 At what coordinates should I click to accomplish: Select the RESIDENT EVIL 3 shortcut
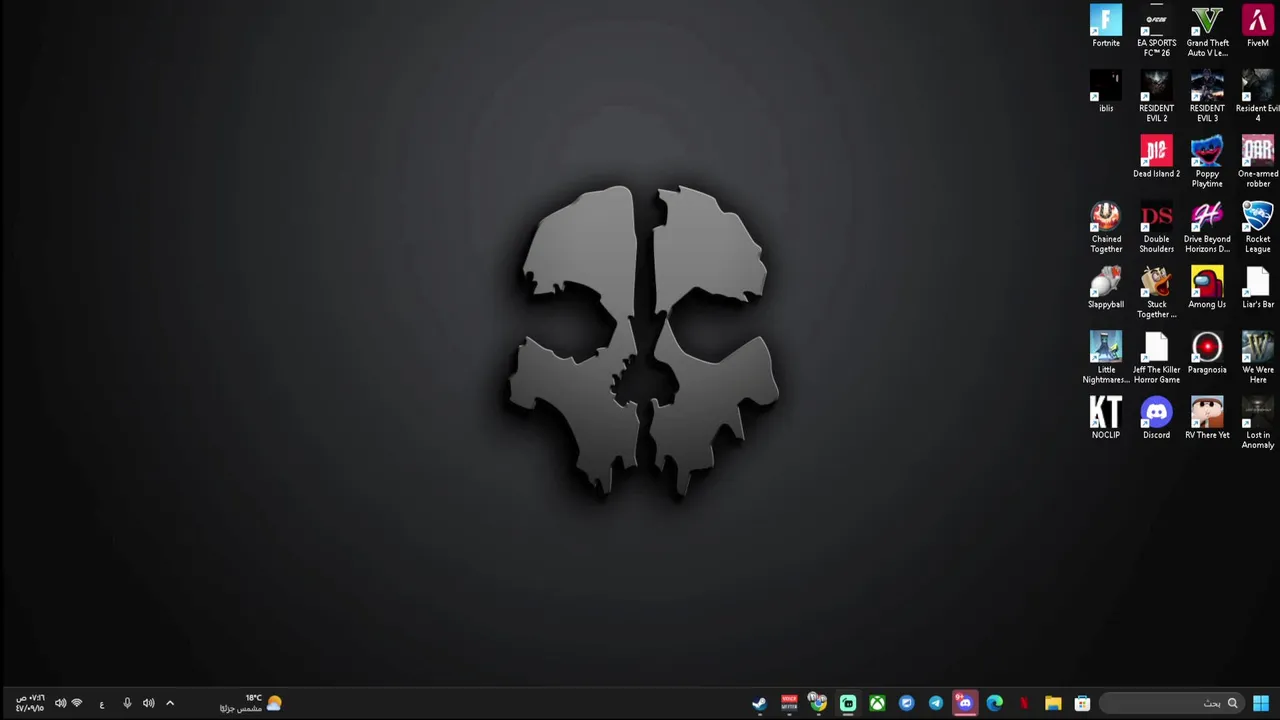(1207, 96)
